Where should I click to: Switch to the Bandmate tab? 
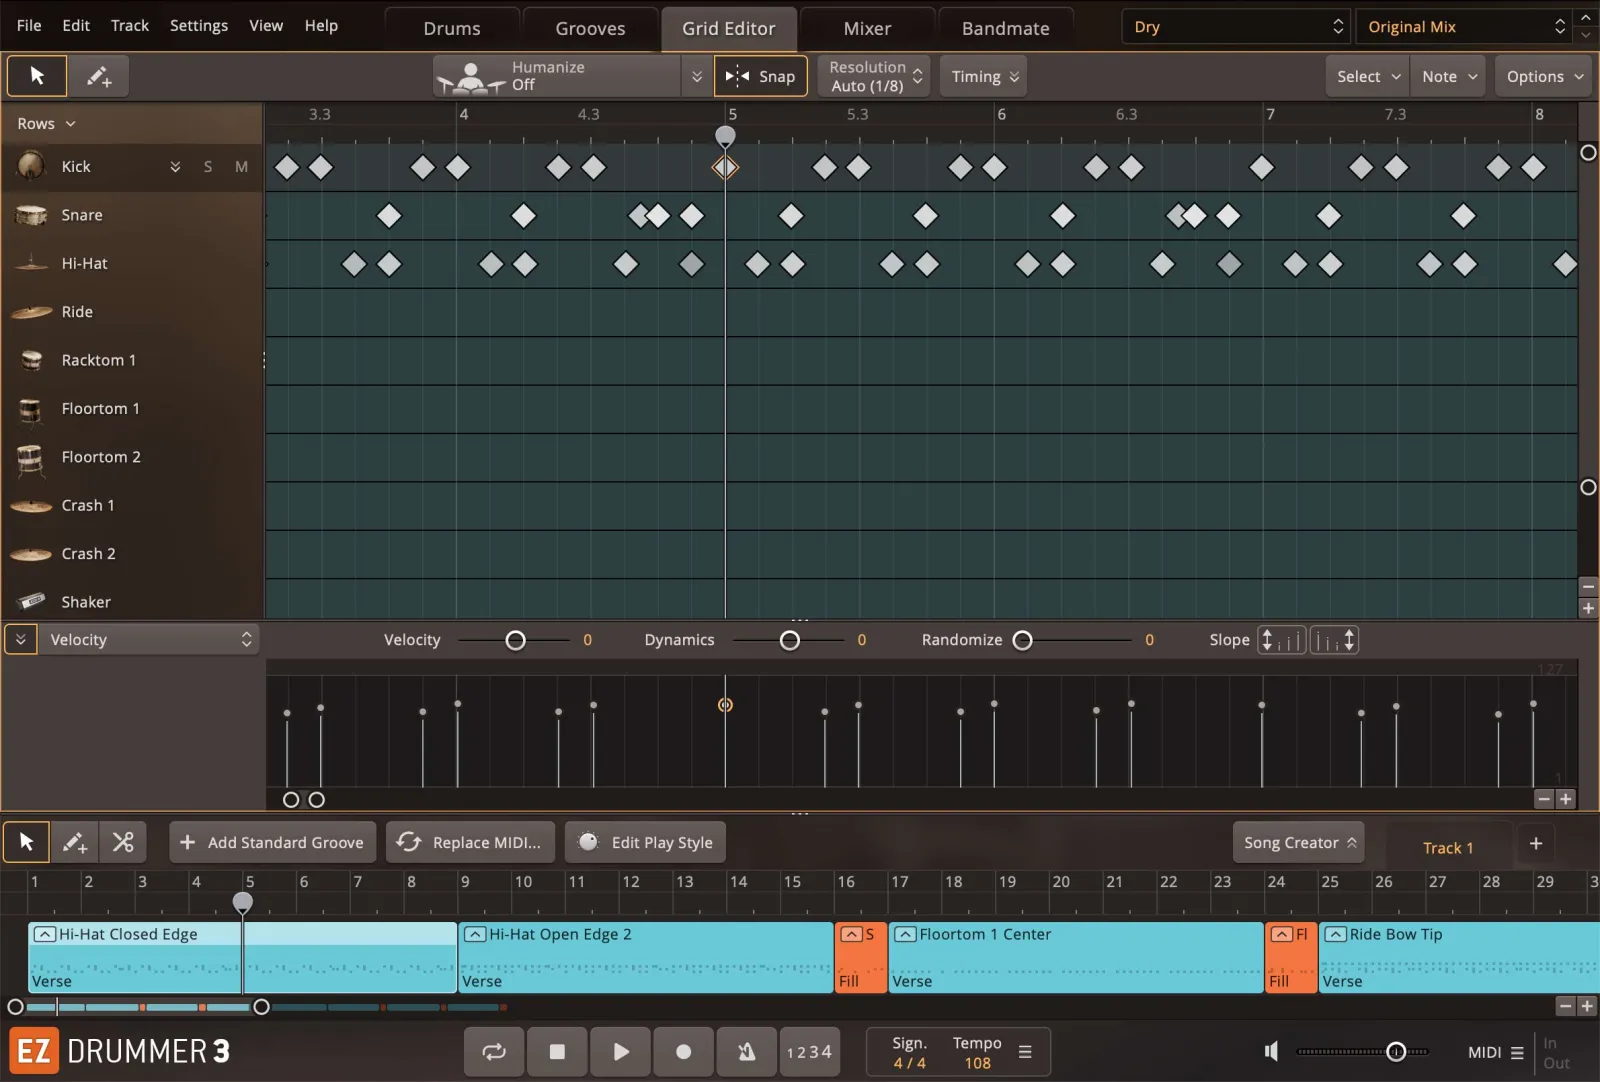pos(1006,28)
